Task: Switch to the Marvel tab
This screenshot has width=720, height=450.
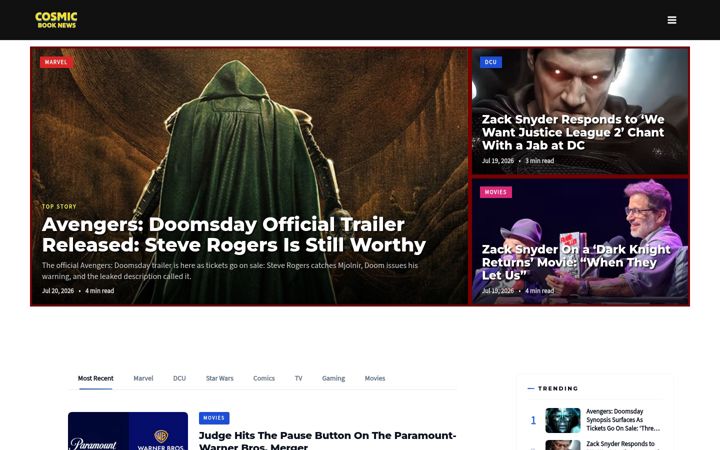Action: coord(143,378)
